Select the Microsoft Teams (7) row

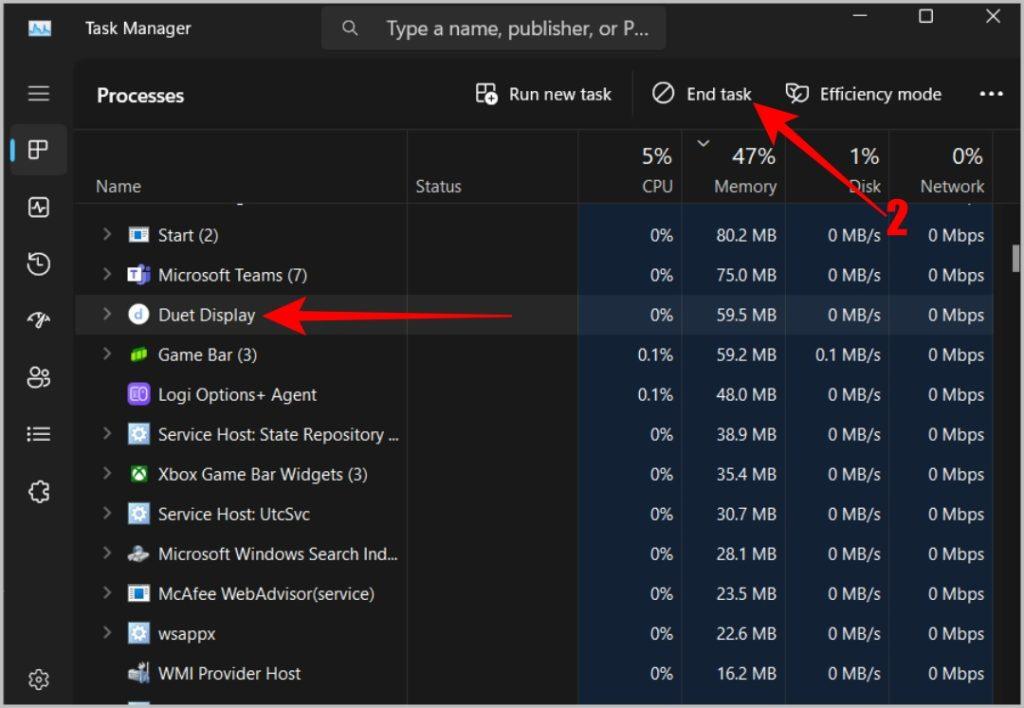[534, 275]
